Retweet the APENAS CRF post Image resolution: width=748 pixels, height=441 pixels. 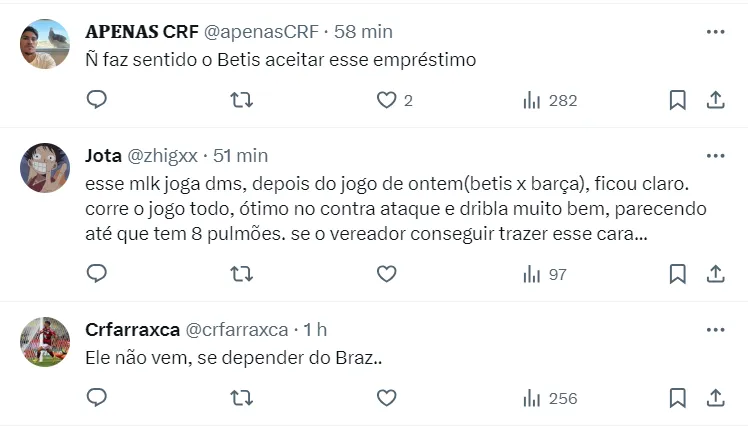[241, 100]
